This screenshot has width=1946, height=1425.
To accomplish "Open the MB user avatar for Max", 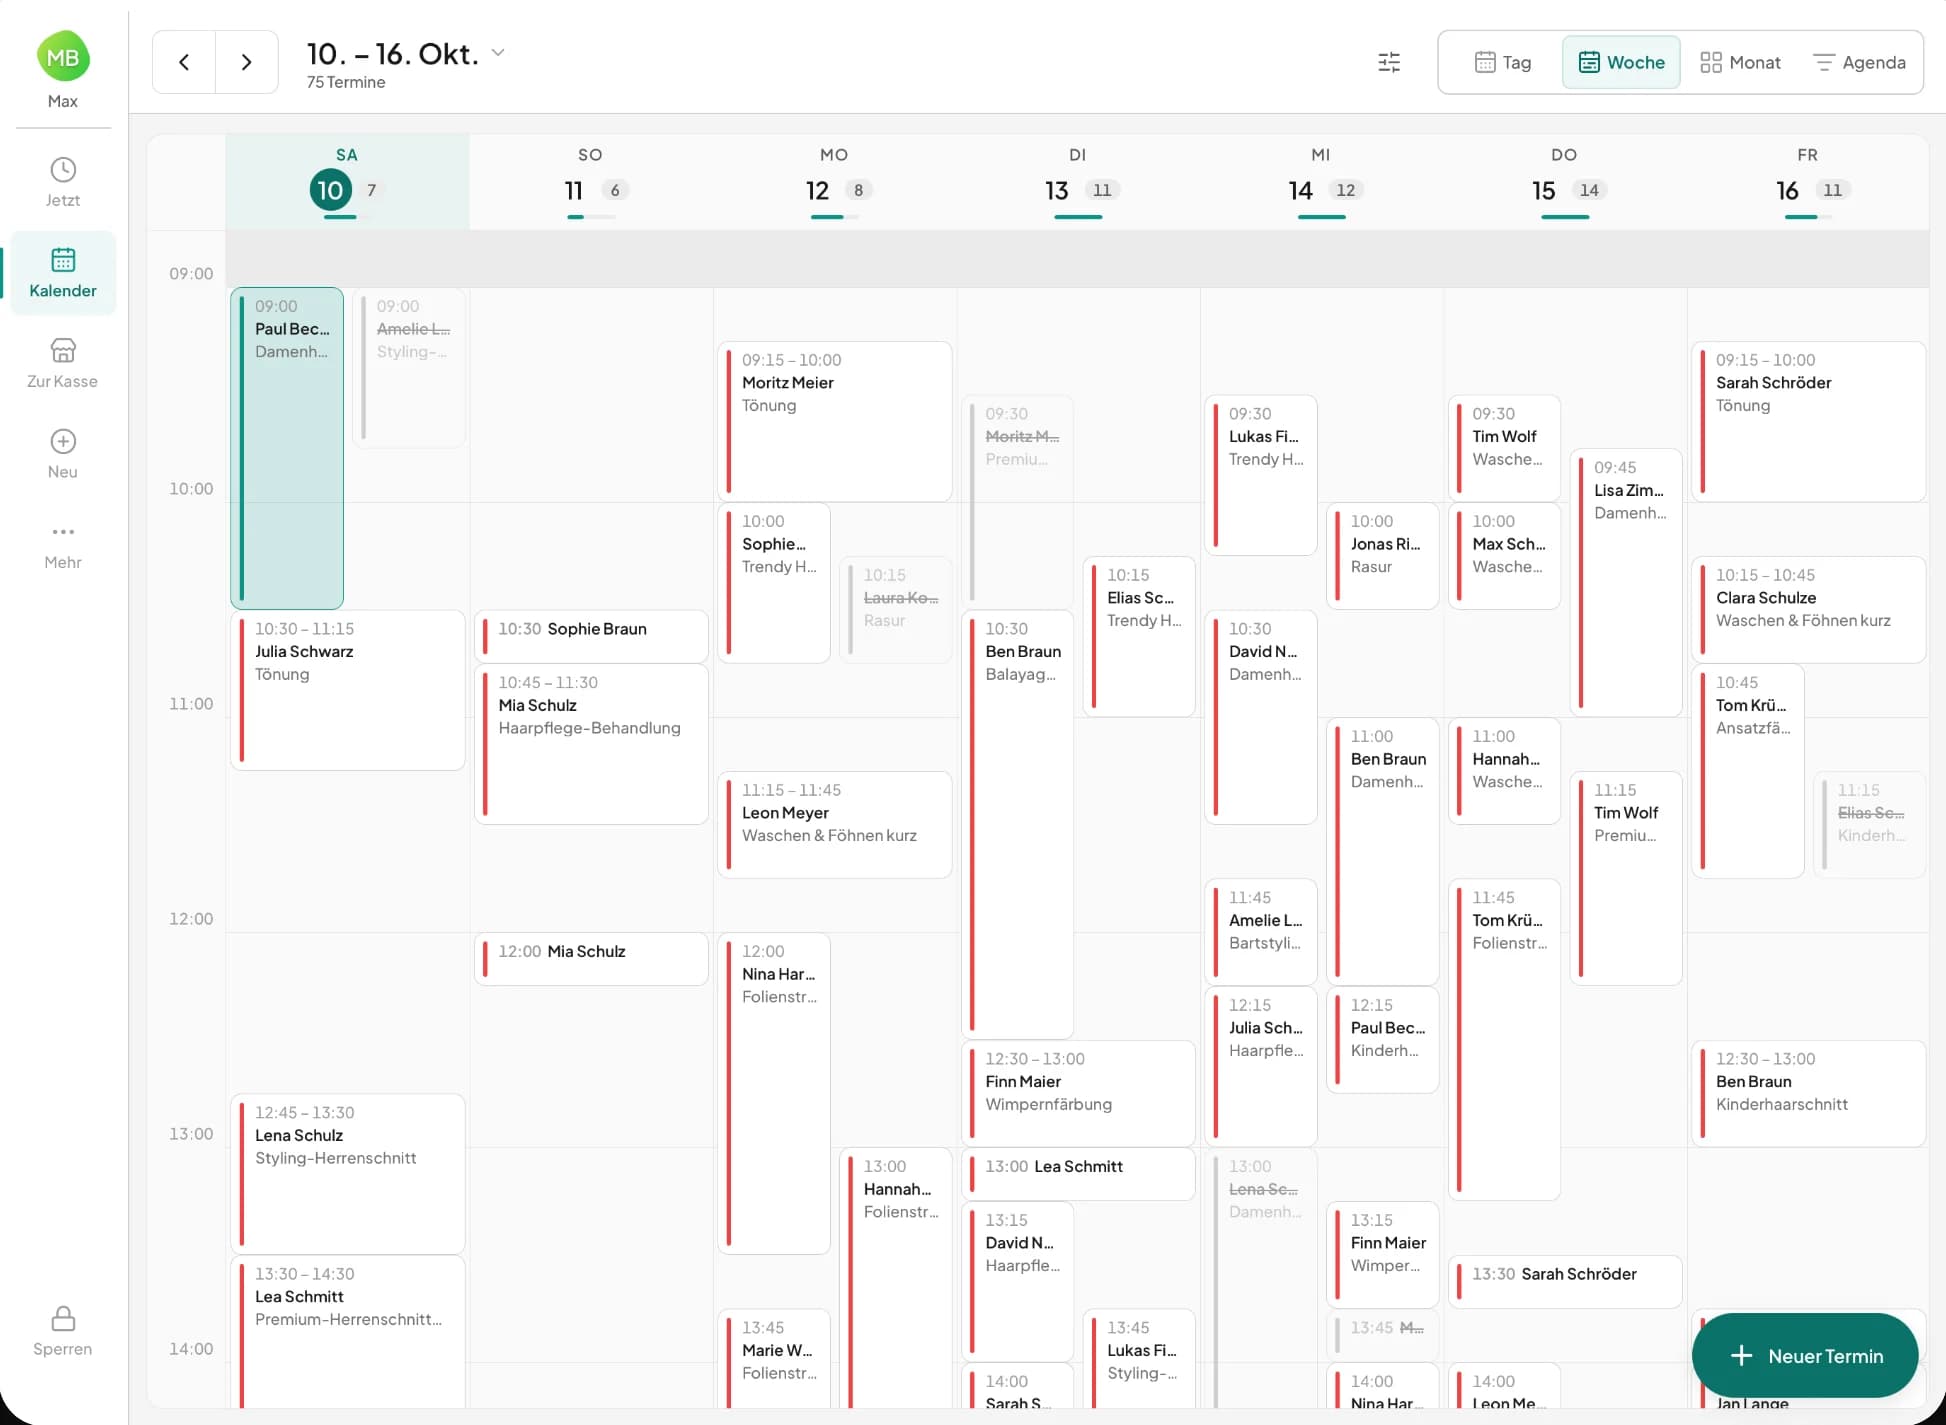I will (63, 57).
